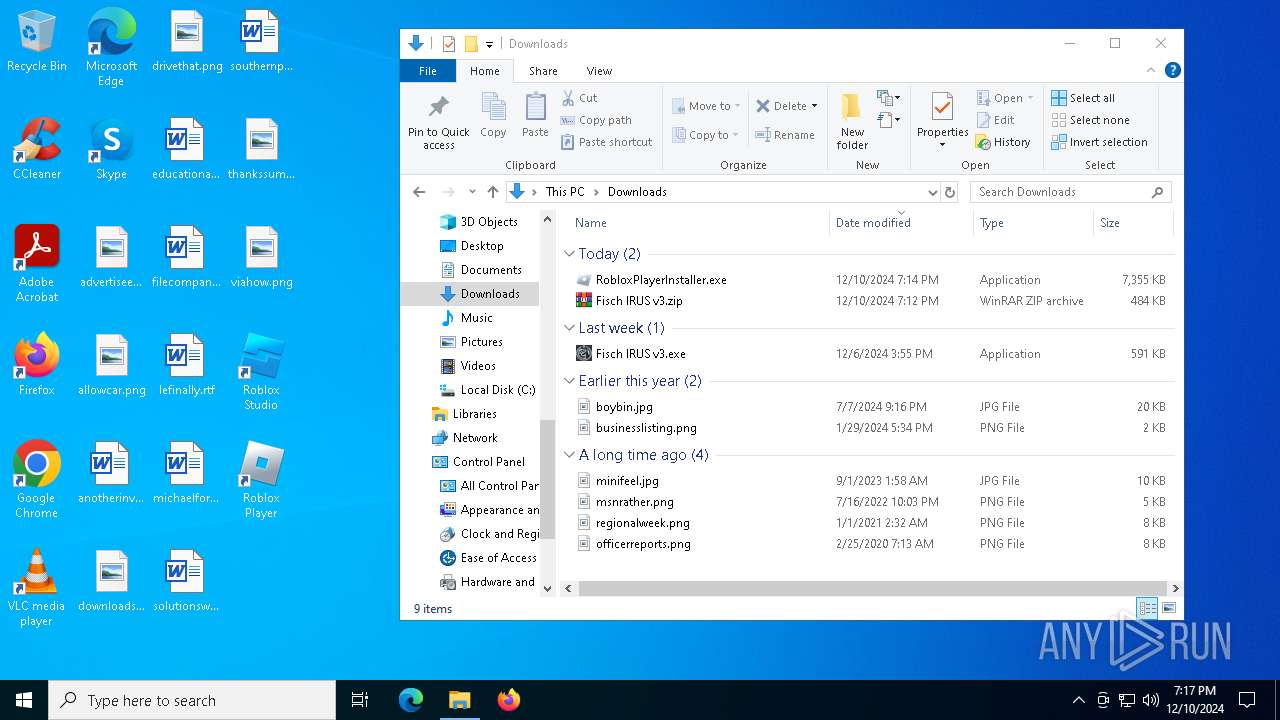Customize Quick Access Toolbar dropdown
This screenshot has height=720, width=1280.
(x=489, y=44)
